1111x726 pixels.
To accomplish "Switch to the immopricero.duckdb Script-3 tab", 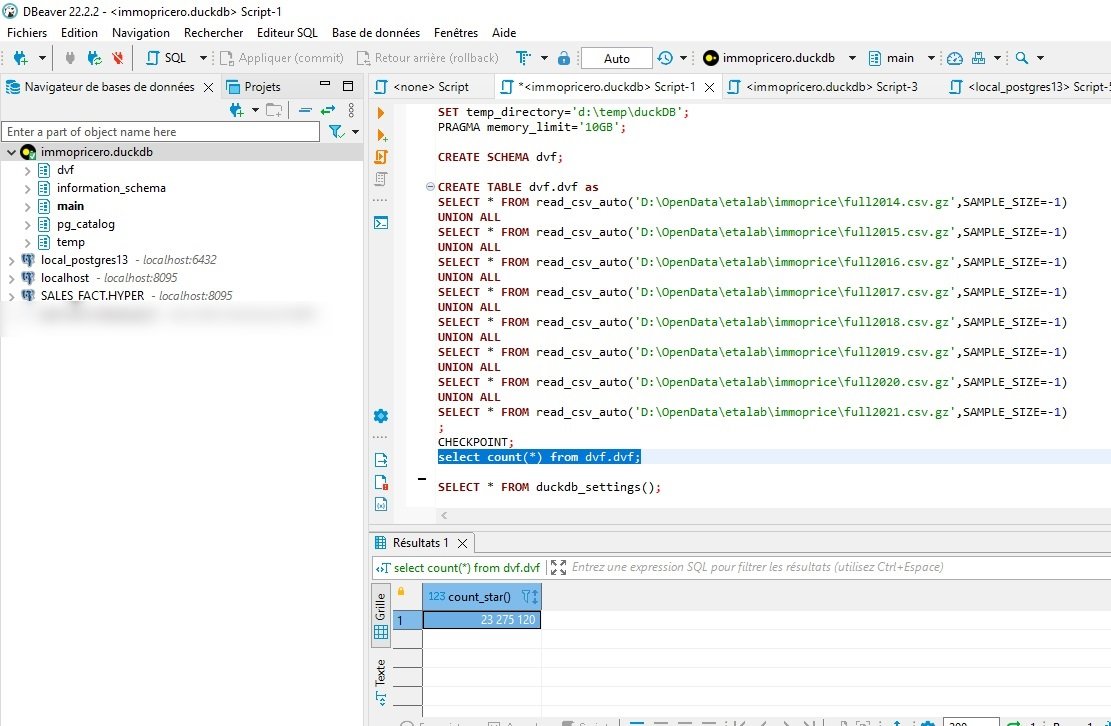I will 823,87.
